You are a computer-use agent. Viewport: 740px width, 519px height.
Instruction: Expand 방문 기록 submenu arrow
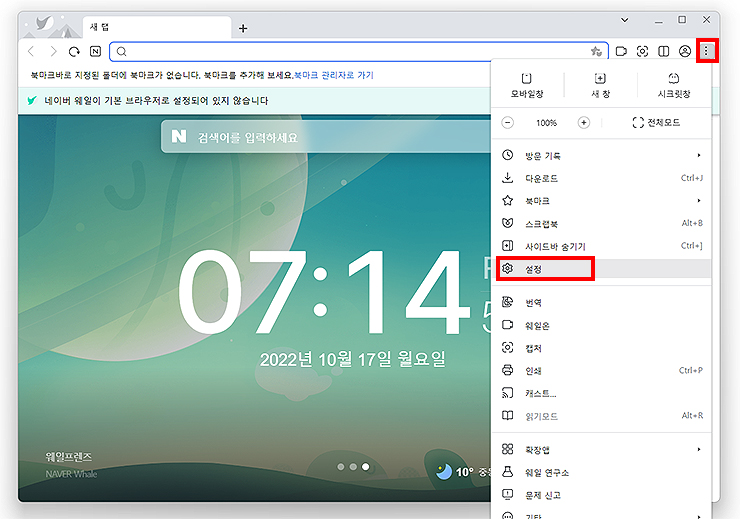(x=699, y=155)
